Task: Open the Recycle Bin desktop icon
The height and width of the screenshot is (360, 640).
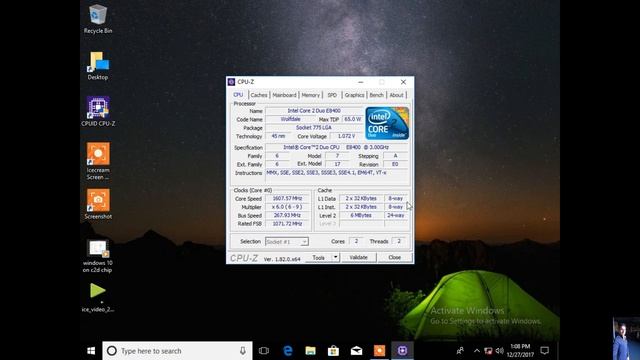Action: pyautogui.click(x=98, y=19)
